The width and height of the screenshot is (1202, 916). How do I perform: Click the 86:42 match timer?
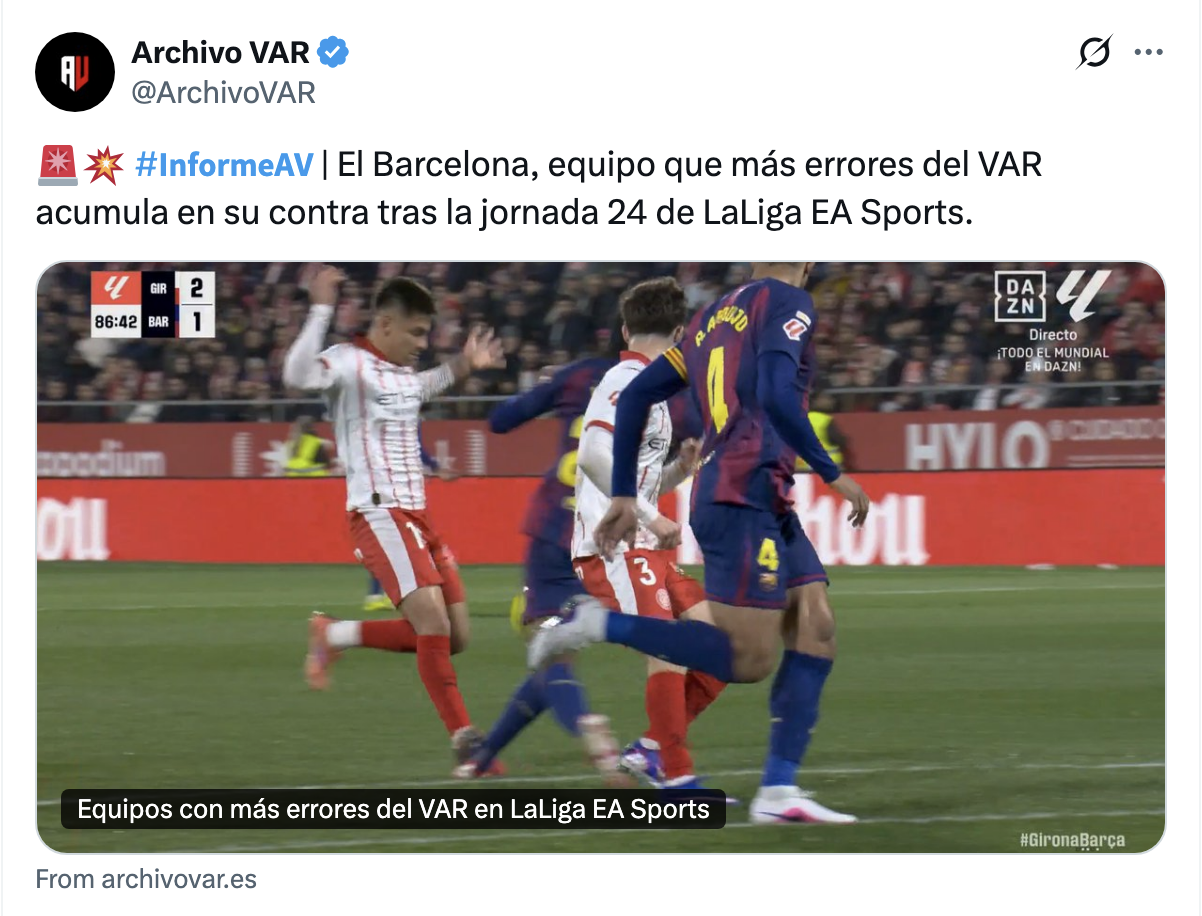point(116,320)
